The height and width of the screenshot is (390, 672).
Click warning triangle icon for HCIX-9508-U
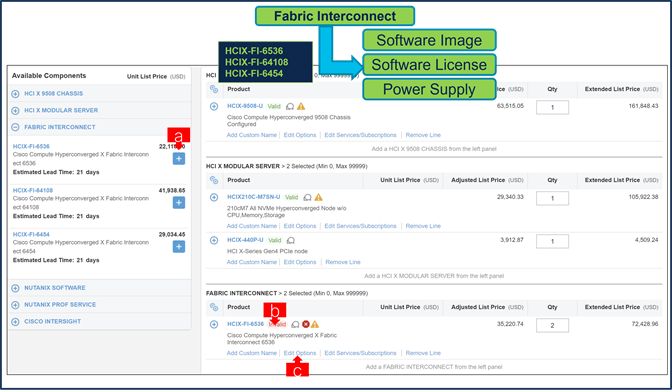coord(301,106)
